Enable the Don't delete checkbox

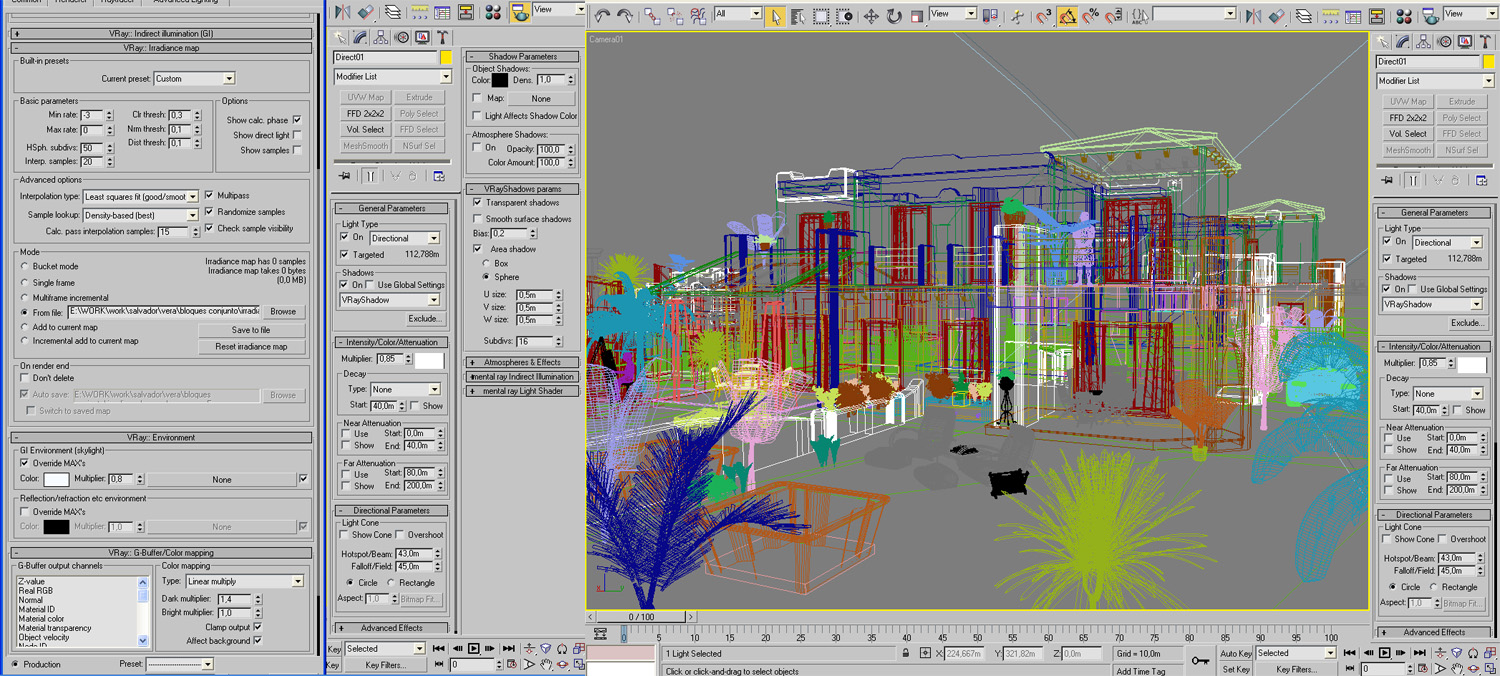pos(25,379)
